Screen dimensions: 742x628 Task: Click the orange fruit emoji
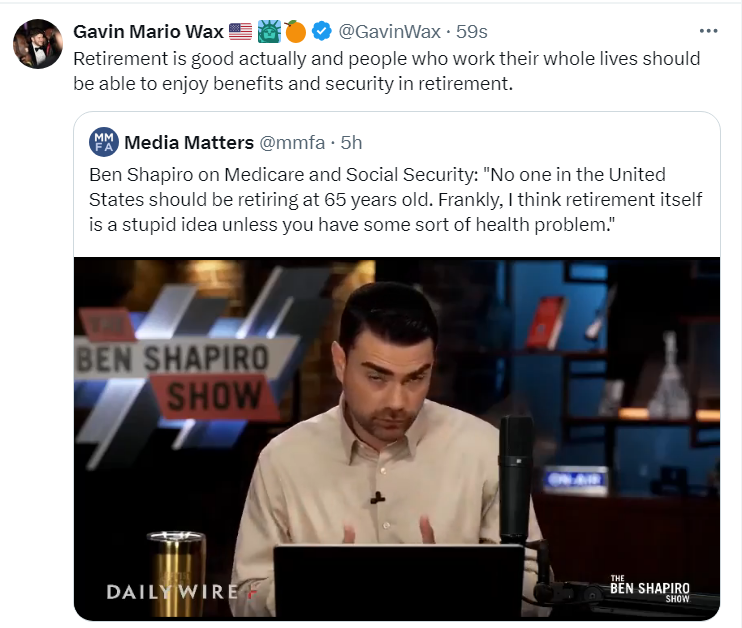point(295,31)
